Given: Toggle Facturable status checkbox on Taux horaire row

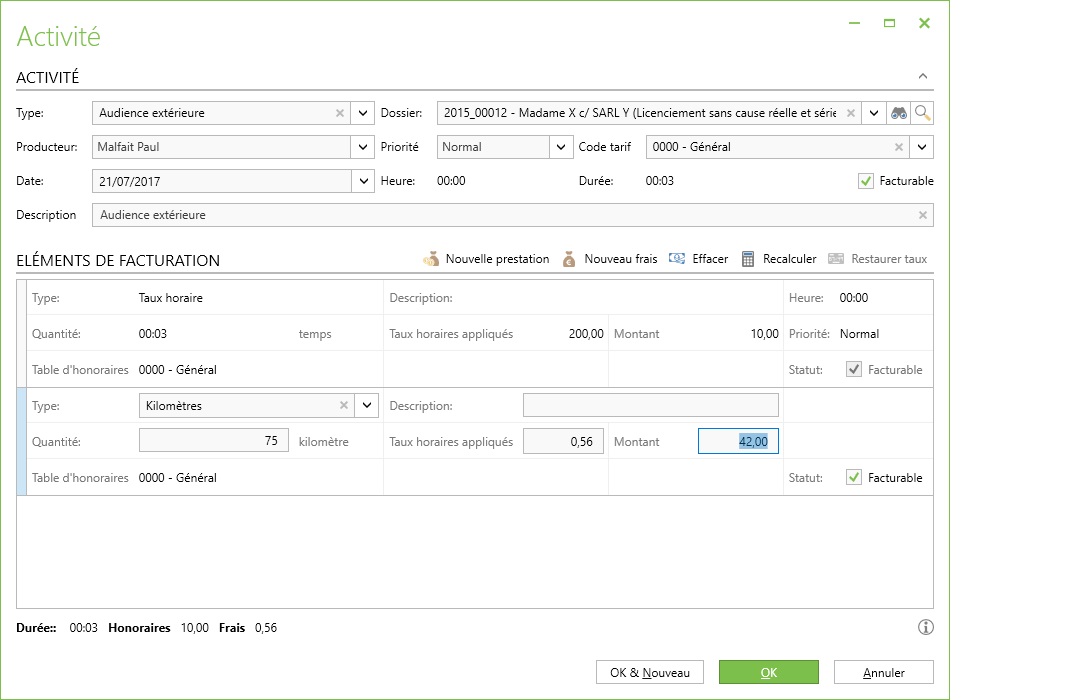Looking at the screenshot, I should tap(853, 370).
